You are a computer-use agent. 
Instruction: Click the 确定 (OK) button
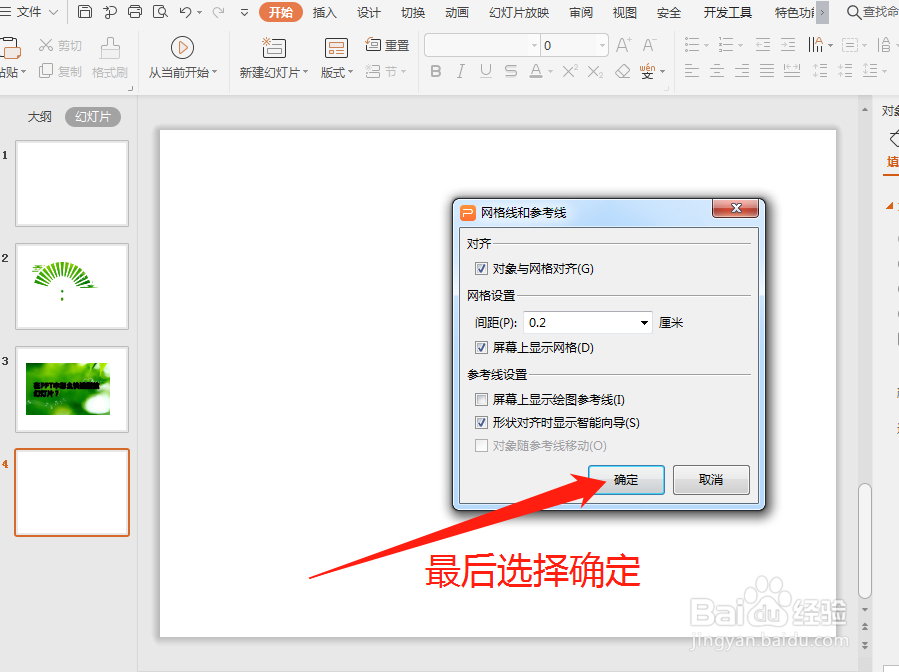[x=626, y=480]
